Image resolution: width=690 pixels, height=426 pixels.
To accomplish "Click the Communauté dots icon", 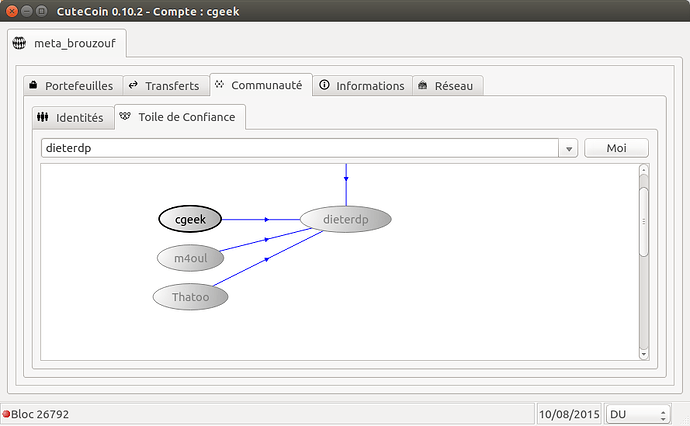I will click(219, 84).
